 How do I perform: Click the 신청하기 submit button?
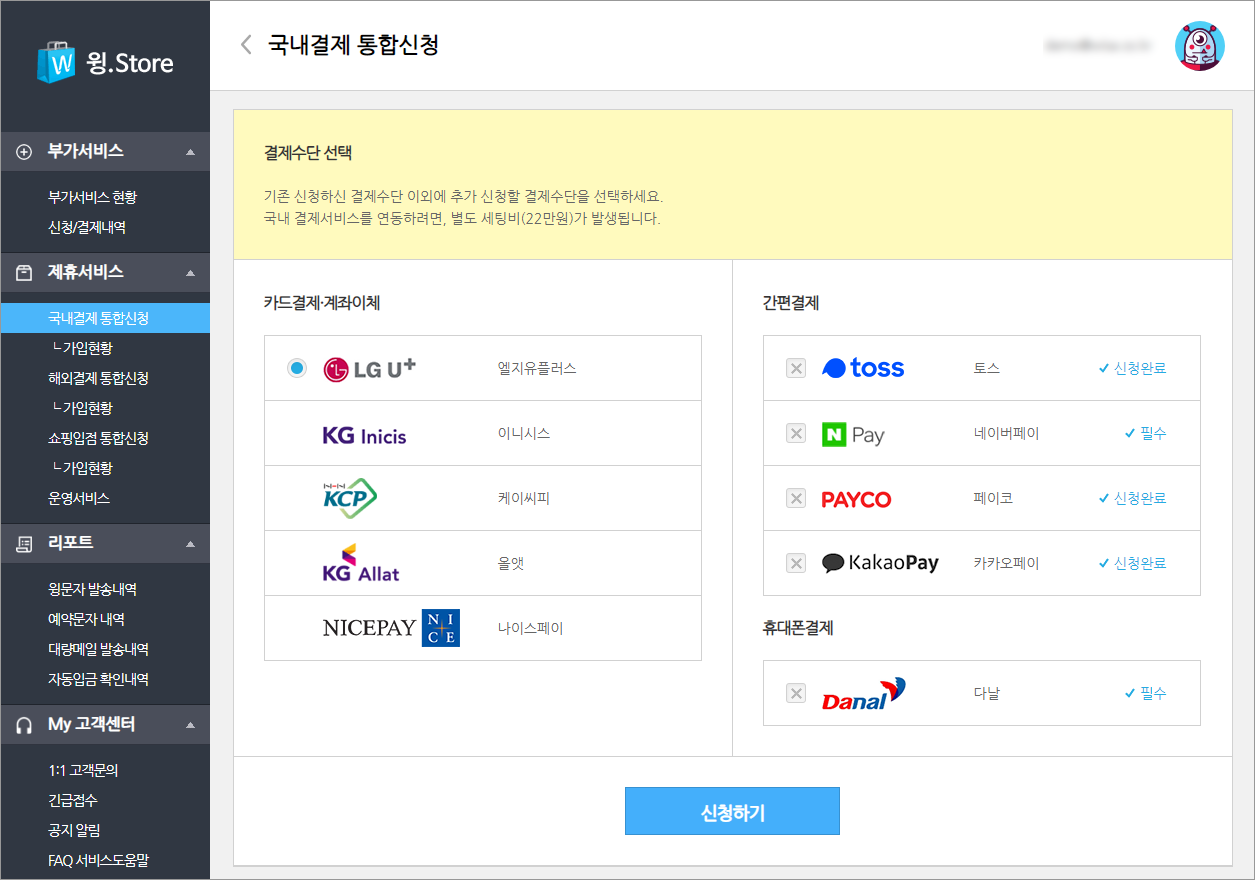click(x=732, y=811)
